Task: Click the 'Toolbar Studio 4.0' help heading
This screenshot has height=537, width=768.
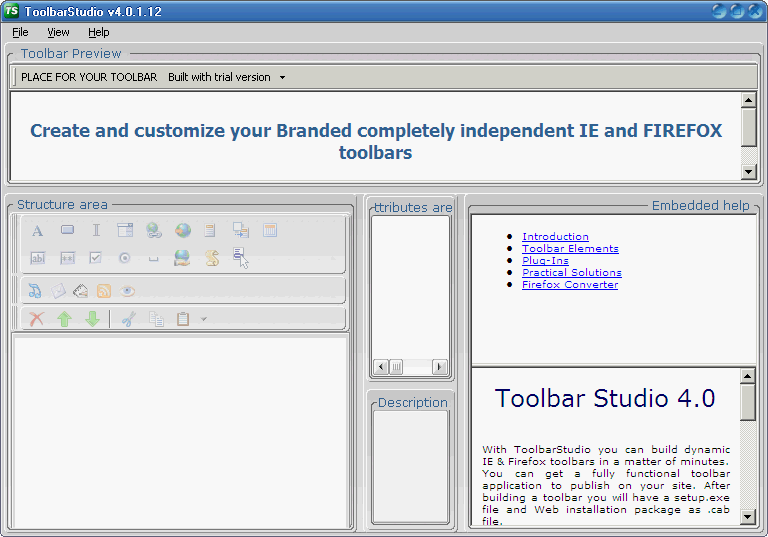Action: 605,398
